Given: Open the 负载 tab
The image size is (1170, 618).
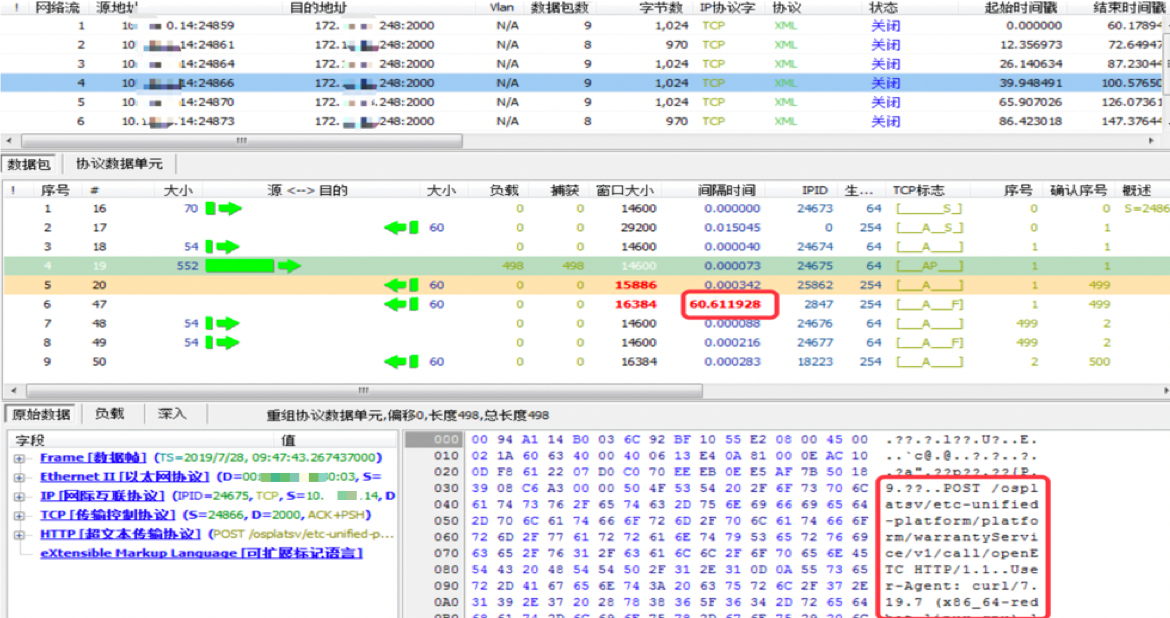Looking at the screenshot, I should (x=109, y=414).
